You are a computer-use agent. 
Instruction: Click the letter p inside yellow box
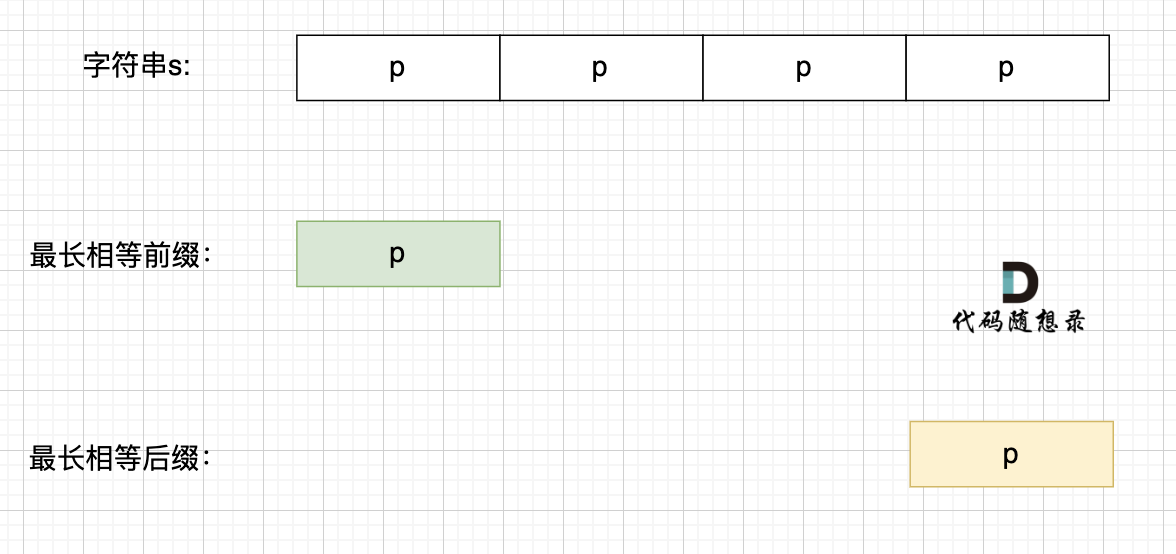pyautogui.click(x=1010, y=455)
